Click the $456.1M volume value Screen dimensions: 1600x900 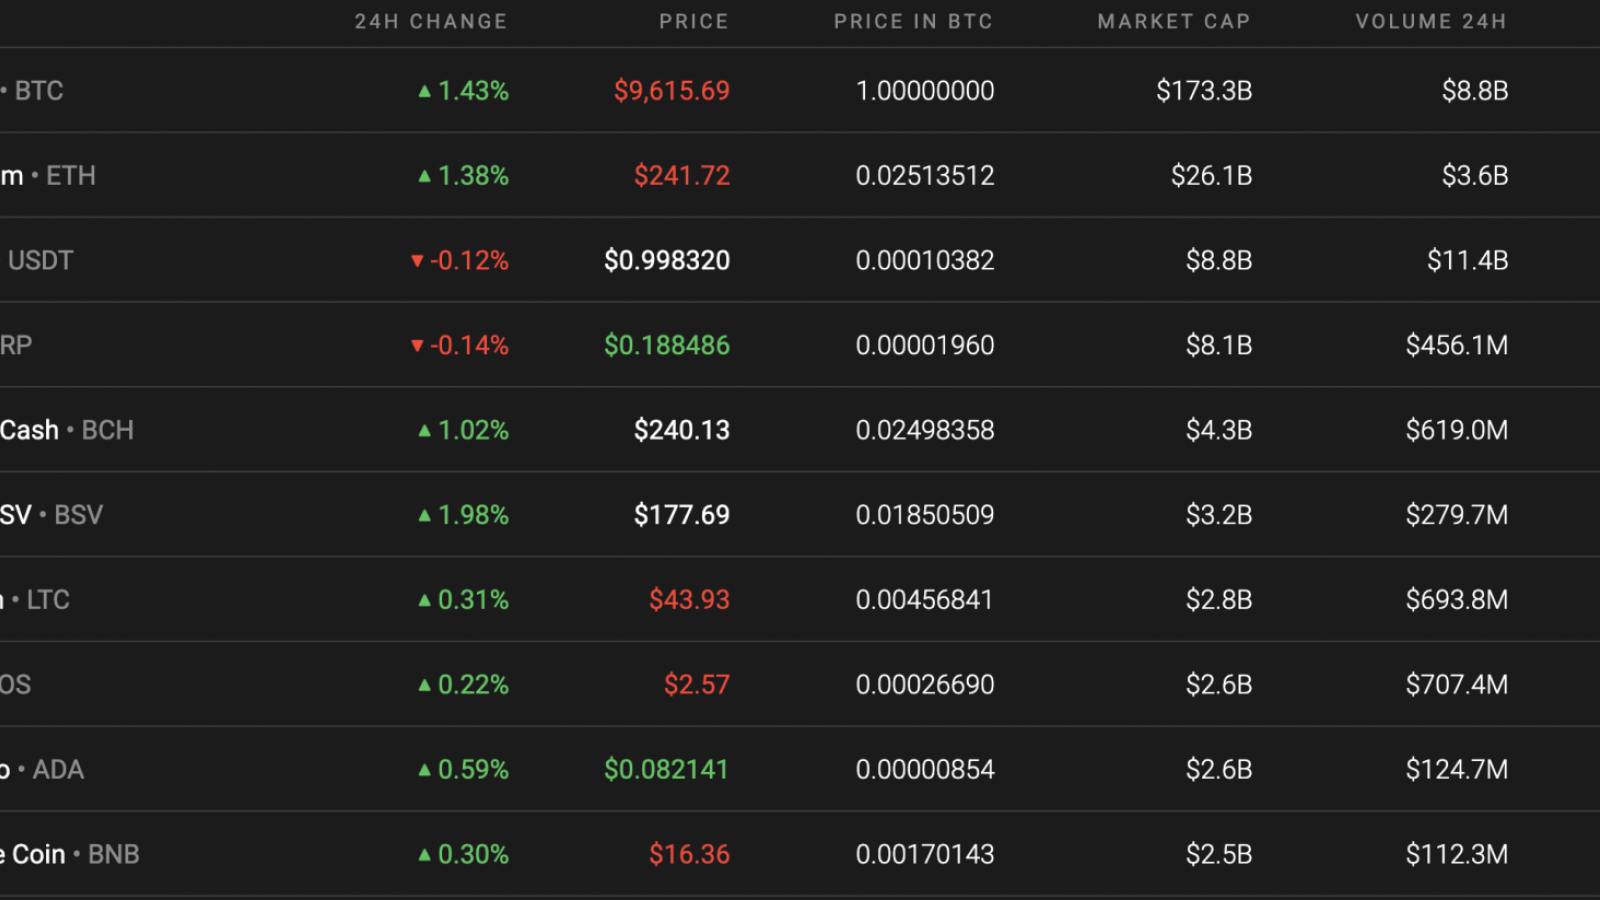(x=1457, y=346)
